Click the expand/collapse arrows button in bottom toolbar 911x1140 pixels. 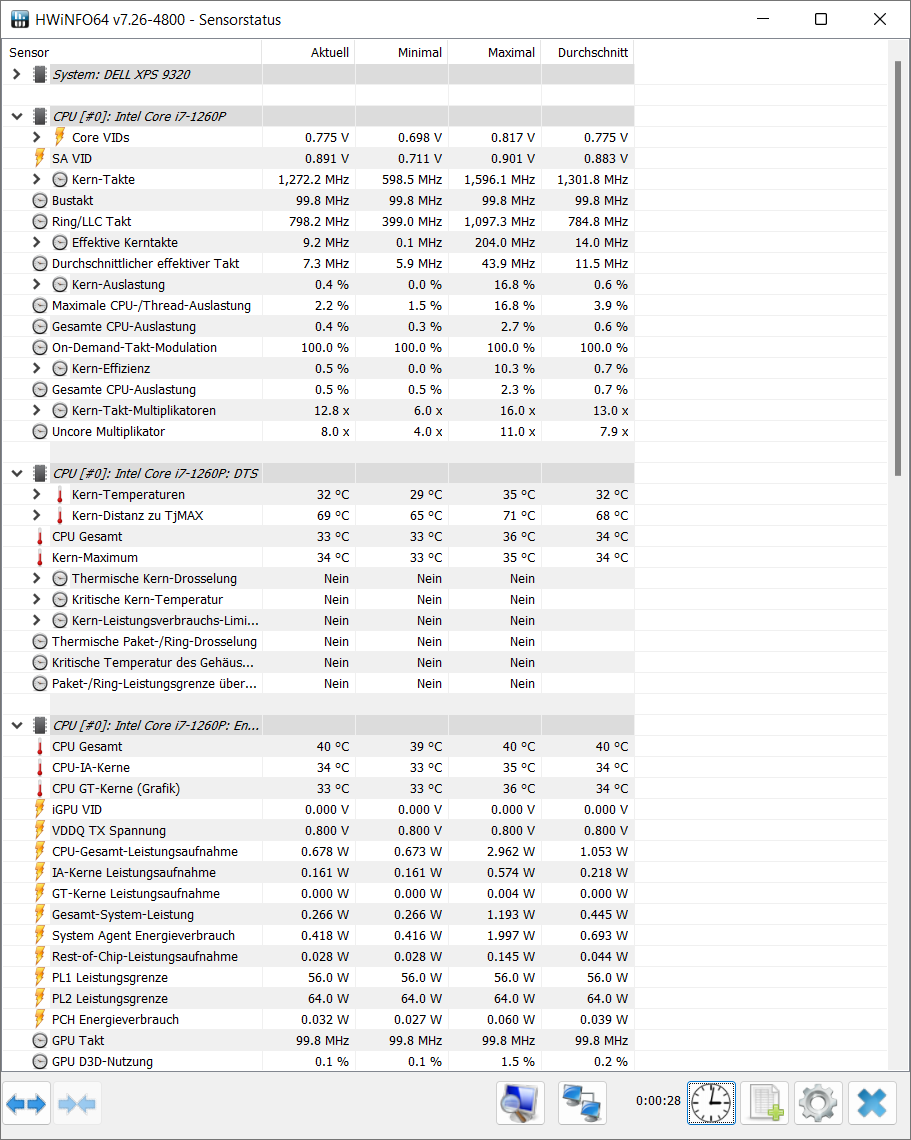[x=26, y=1104]
